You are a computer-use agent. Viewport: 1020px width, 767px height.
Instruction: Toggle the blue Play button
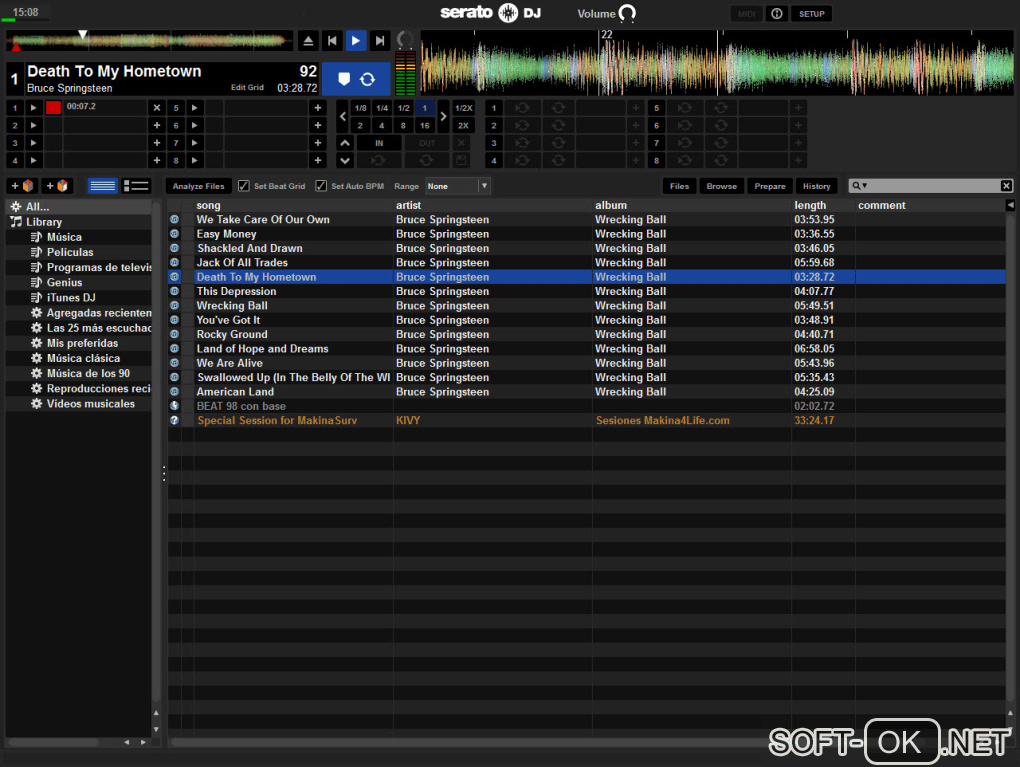coord(355,41)
